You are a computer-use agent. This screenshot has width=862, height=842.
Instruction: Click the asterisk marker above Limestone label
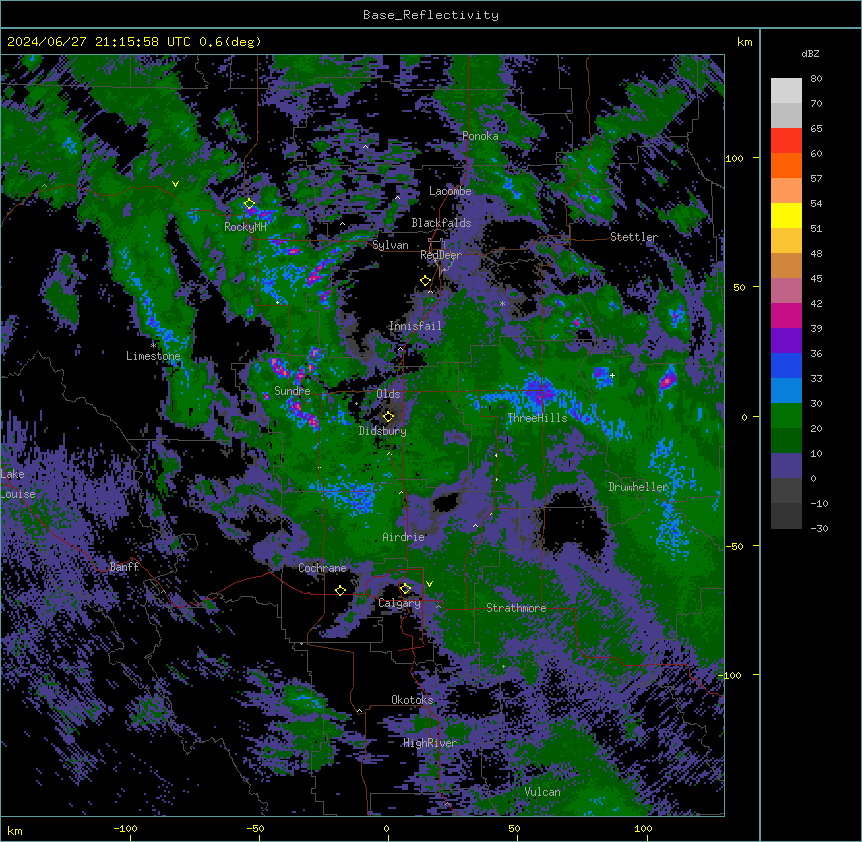point(153,346)
